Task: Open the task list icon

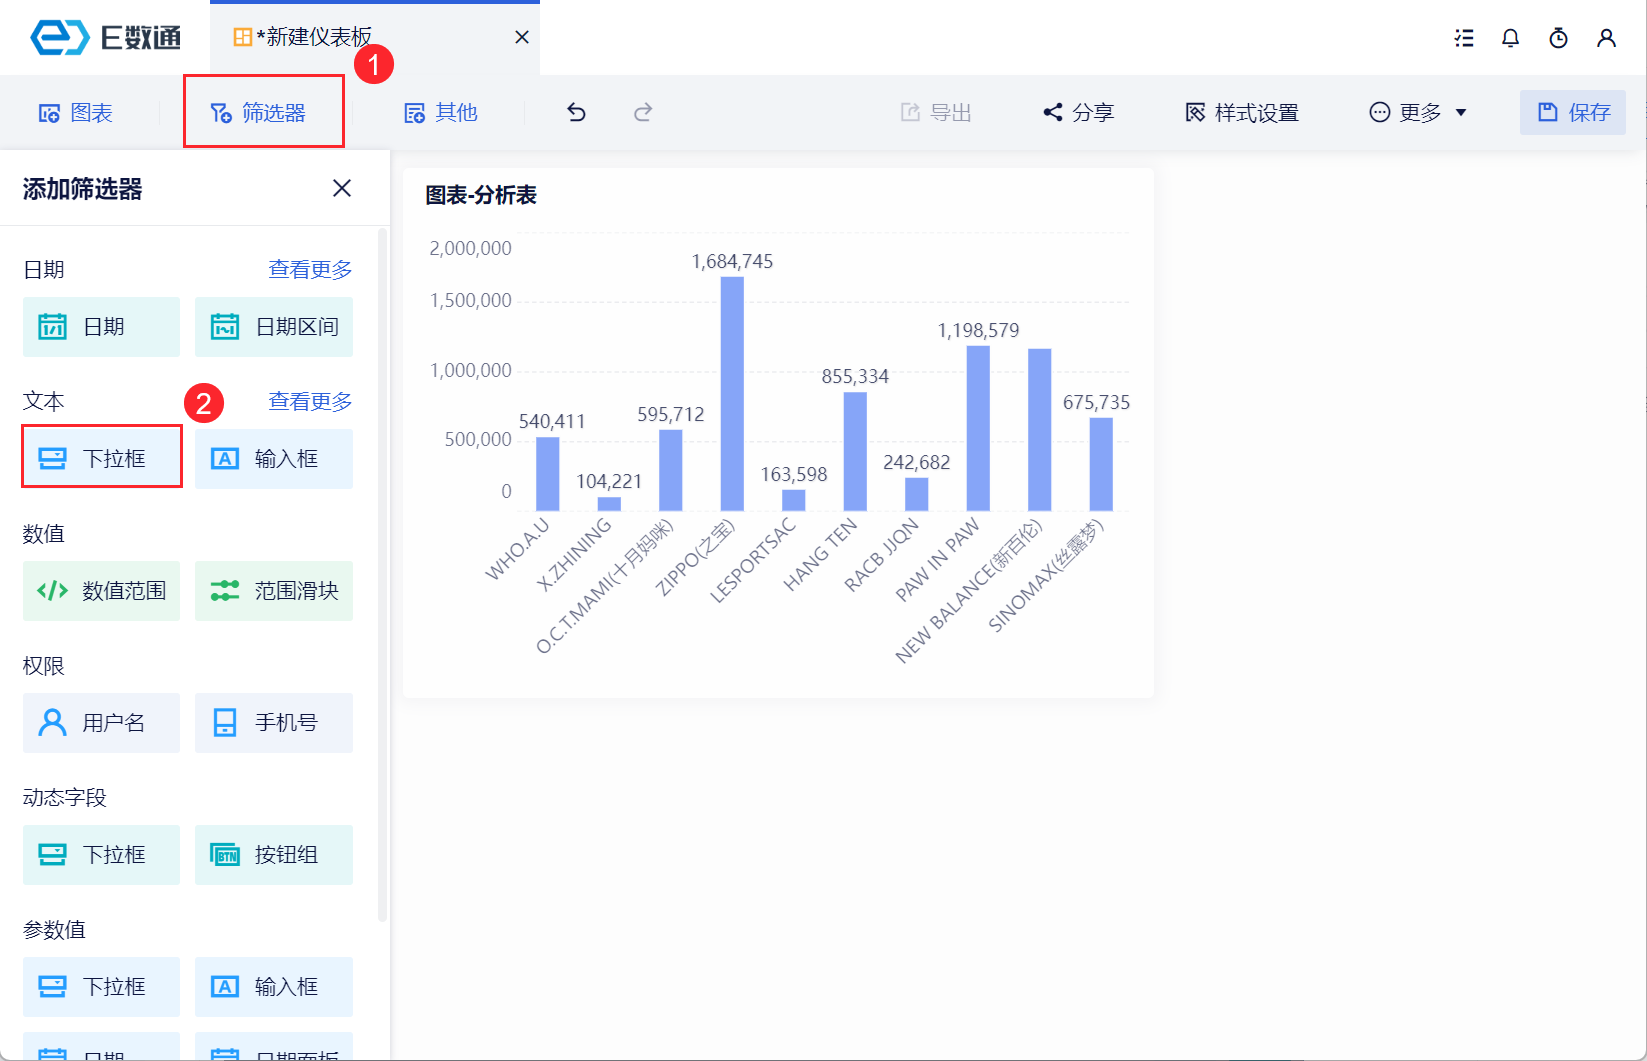Action: pos(1464,38)
